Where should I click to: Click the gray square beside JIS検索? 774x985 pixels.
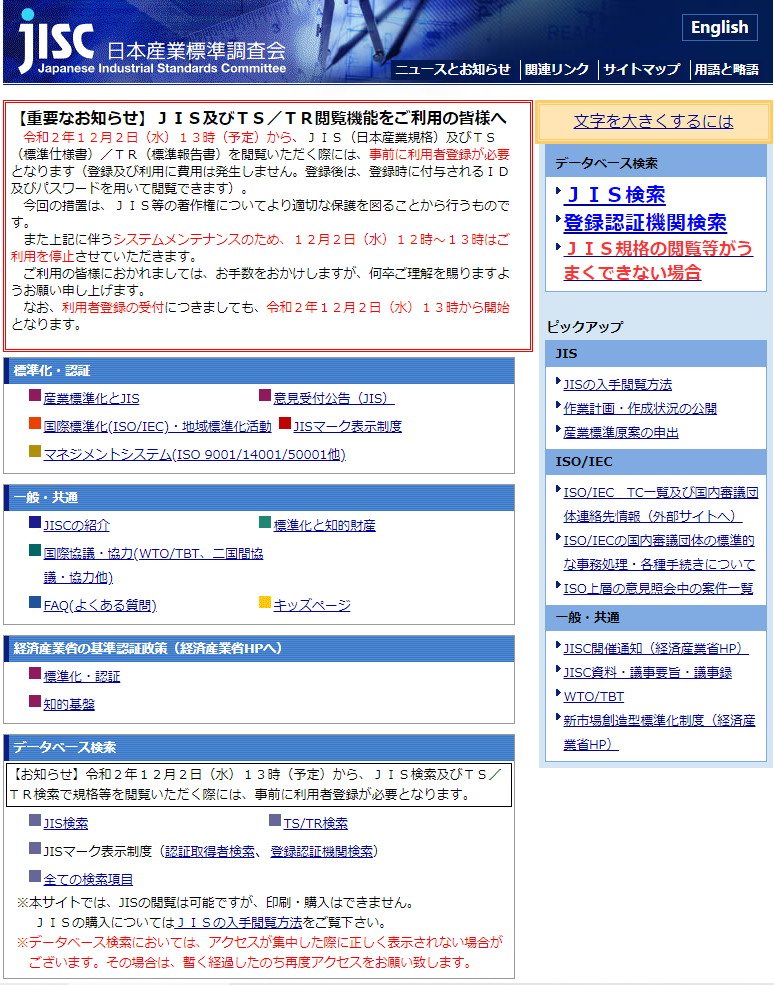tap(35, 820)
